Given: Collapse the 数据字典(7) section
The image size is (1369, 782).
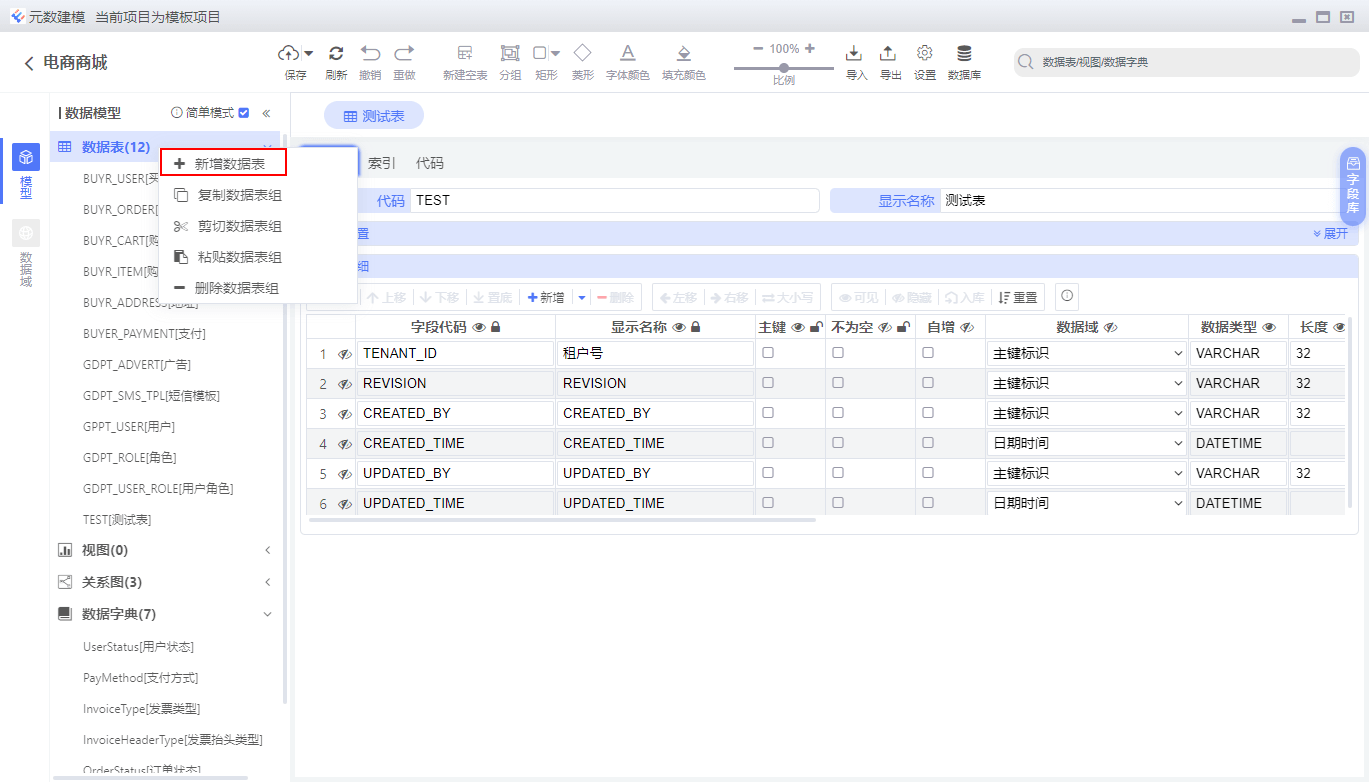Looking at the screenshot, I should coord(267,614).
